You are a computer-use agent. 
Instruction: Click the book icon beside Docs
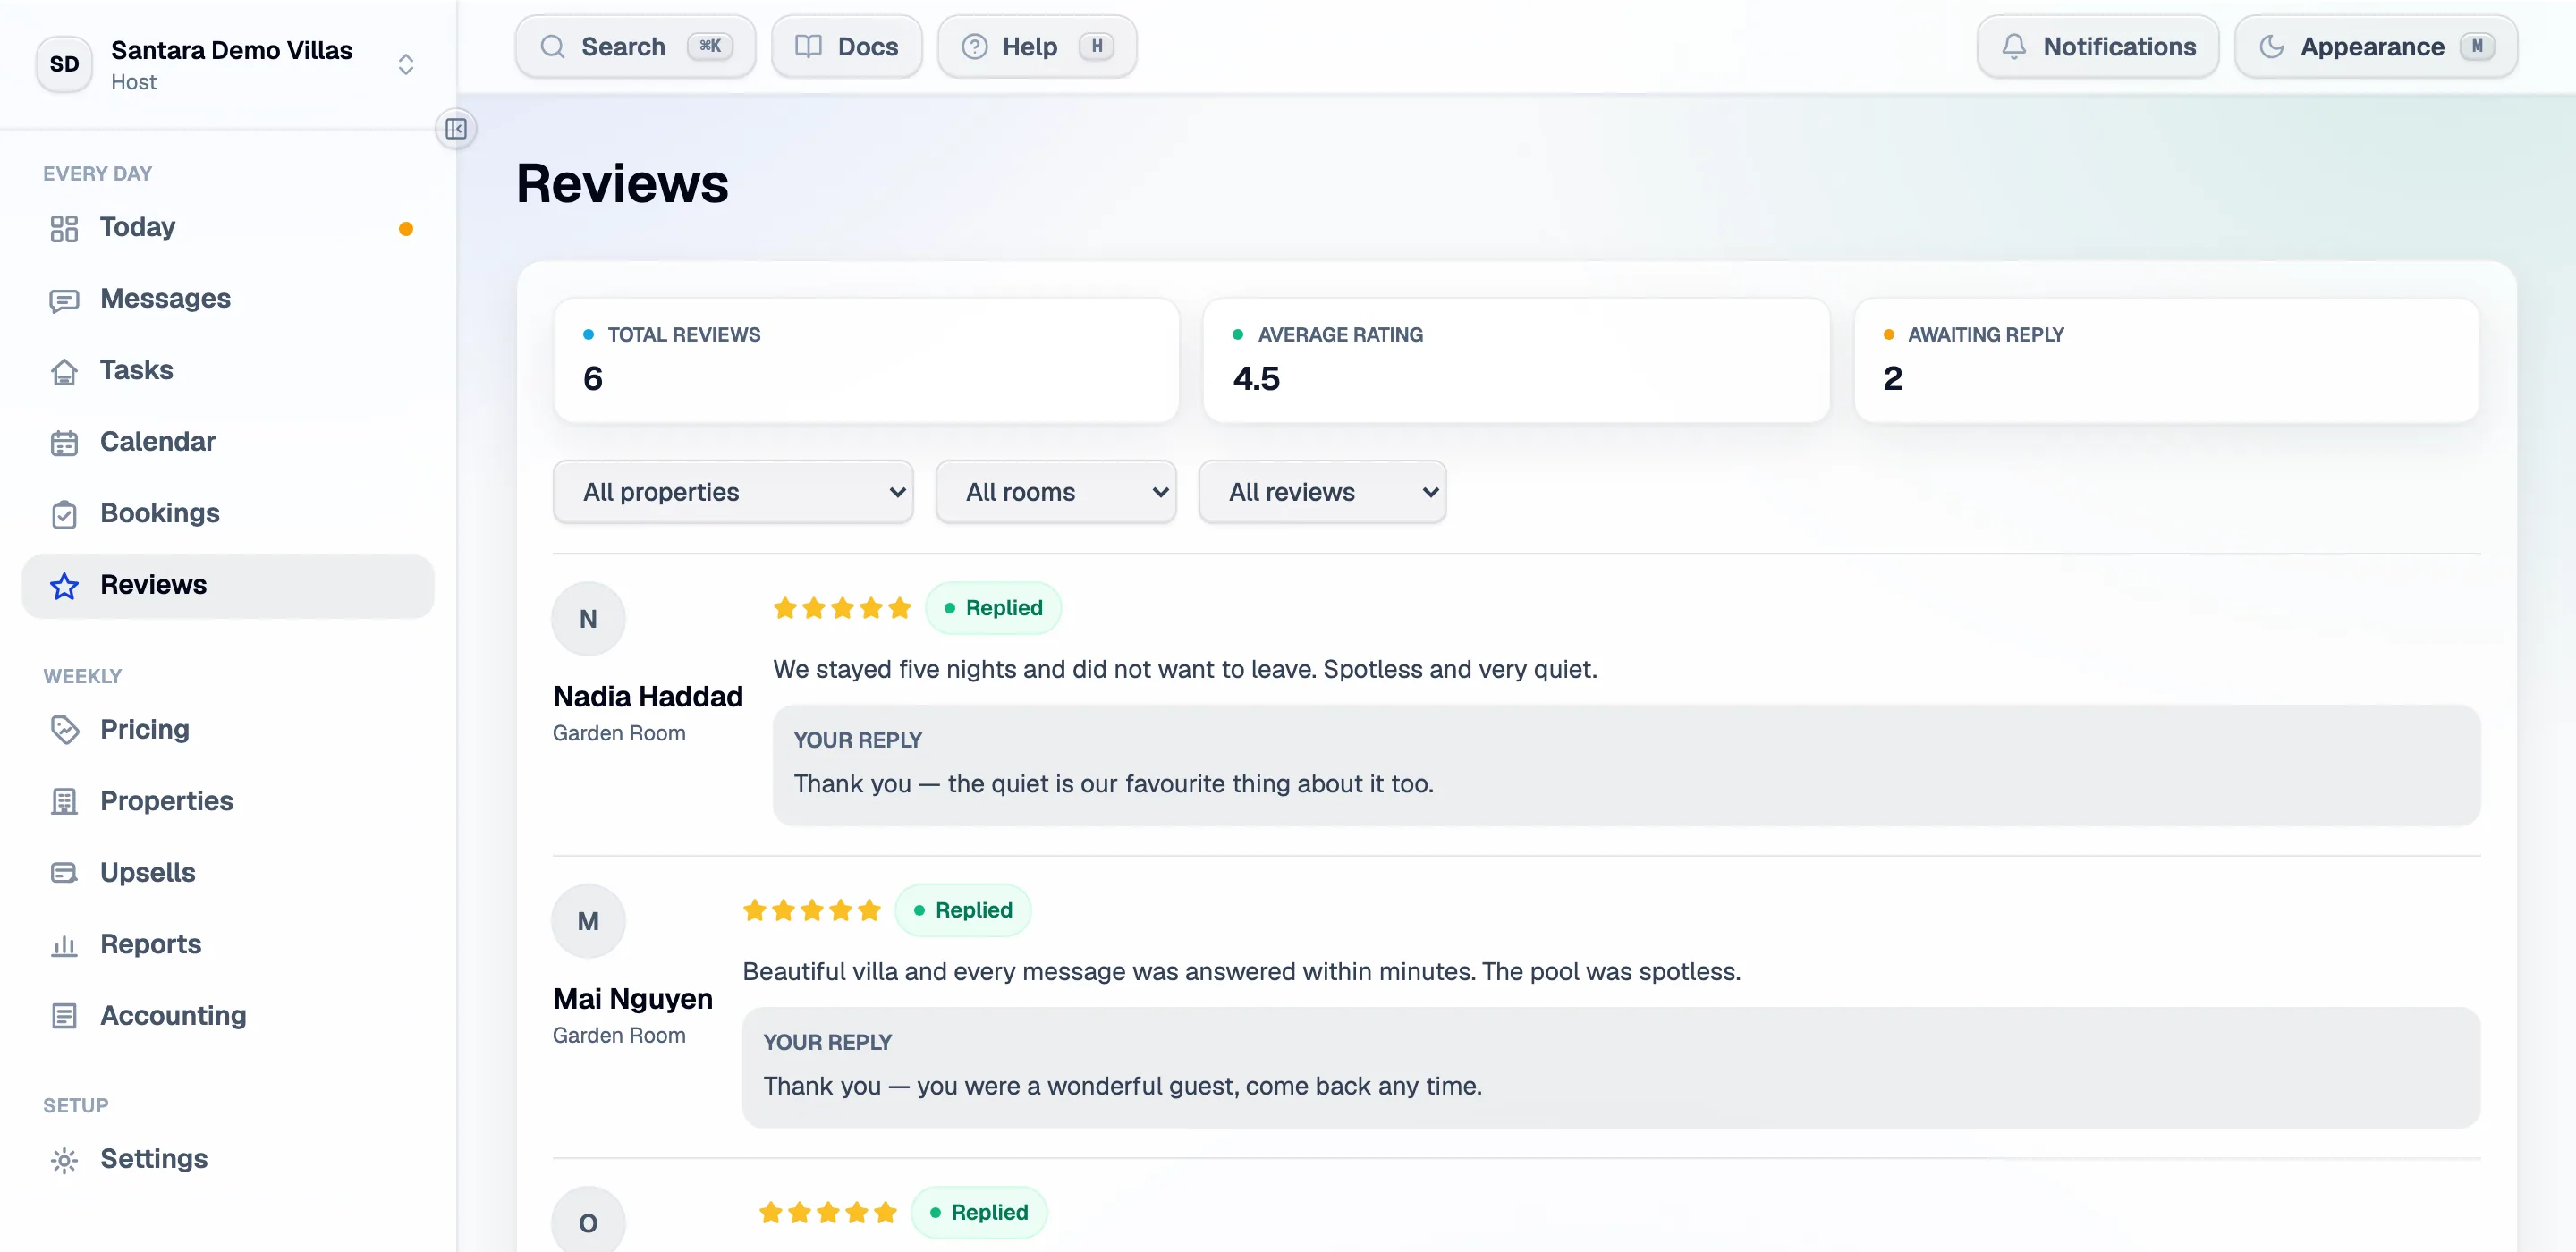pos(808,47)
